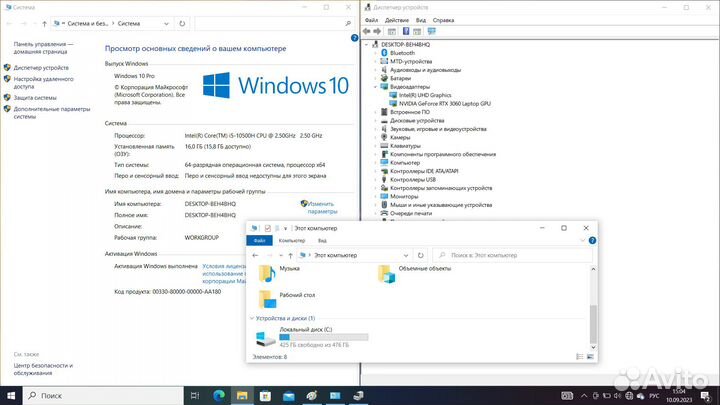
Task: Open the 3D Objects folder icon
Action: click(x=386, y=273)
